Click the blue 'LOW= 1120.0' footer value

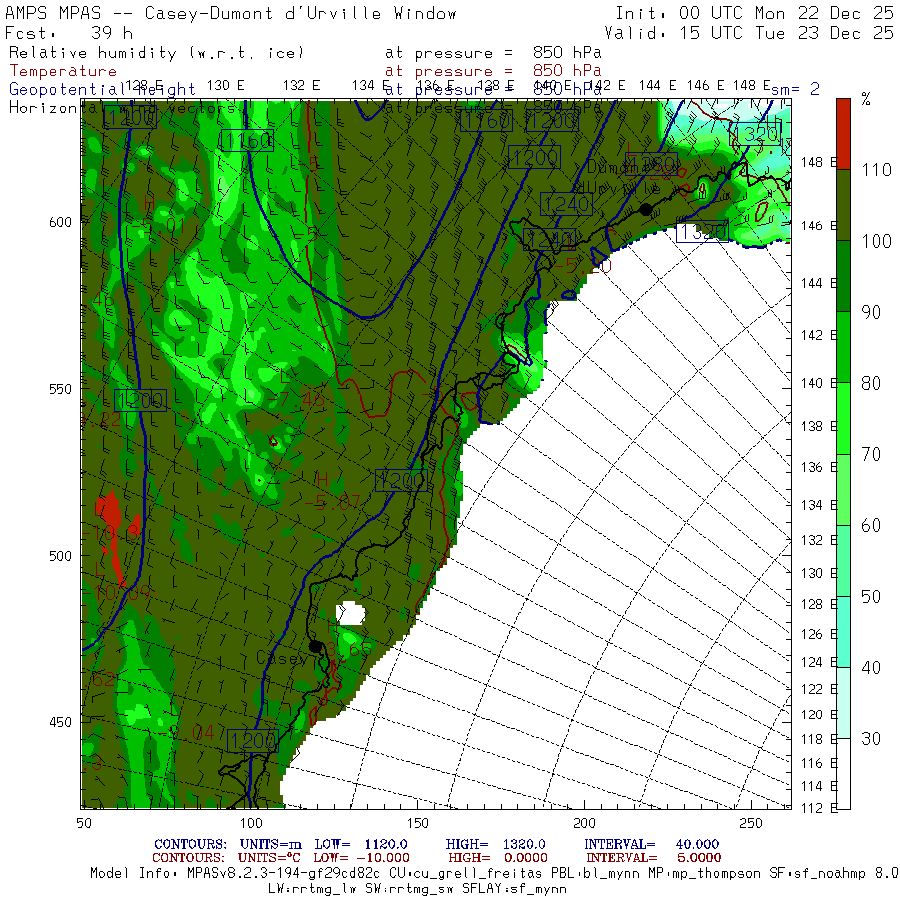[361, 844]
